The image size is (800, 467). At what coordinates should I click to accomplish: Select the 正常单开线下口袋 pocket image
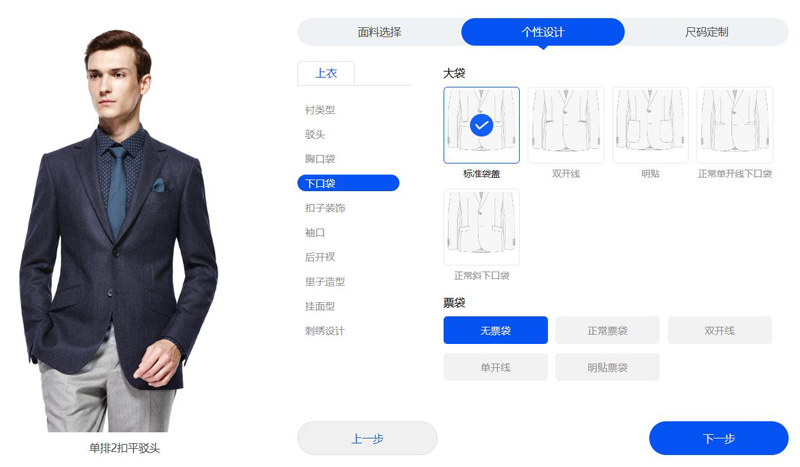click(735, 125)
